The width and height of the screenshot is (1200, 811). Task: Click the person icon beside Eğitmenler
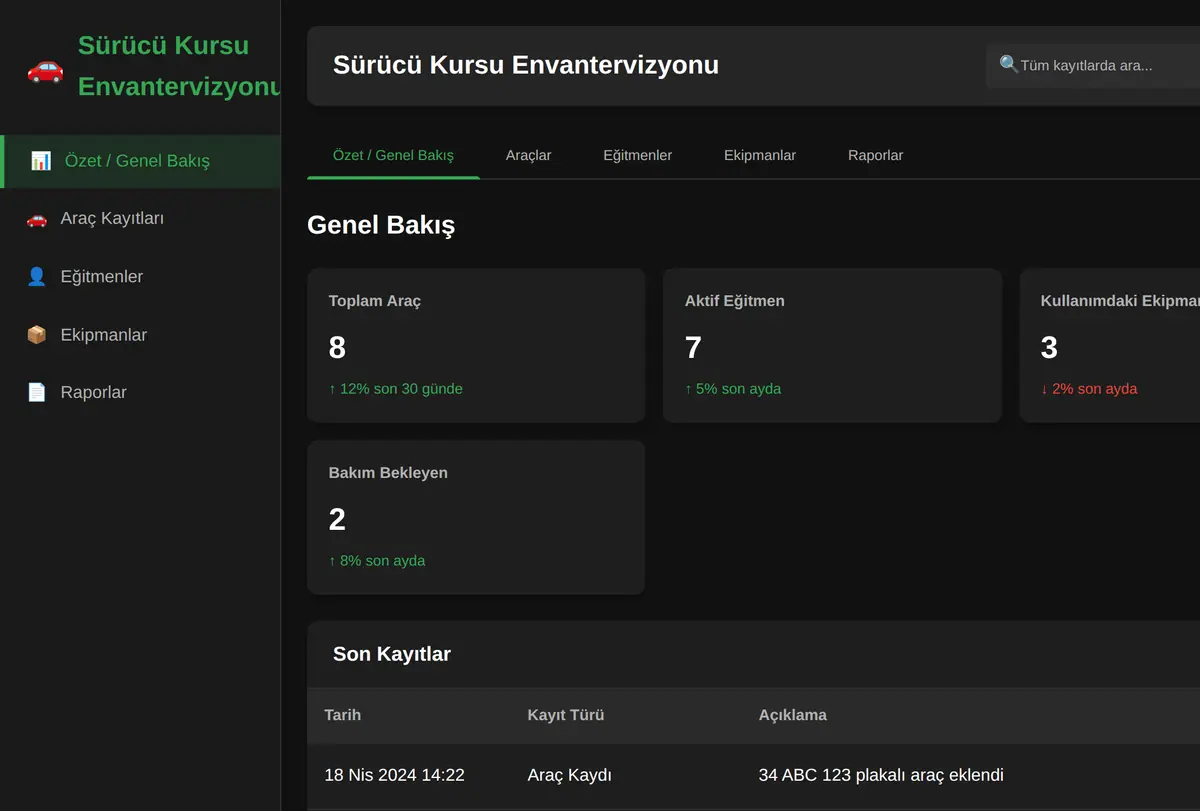[37, 277]
